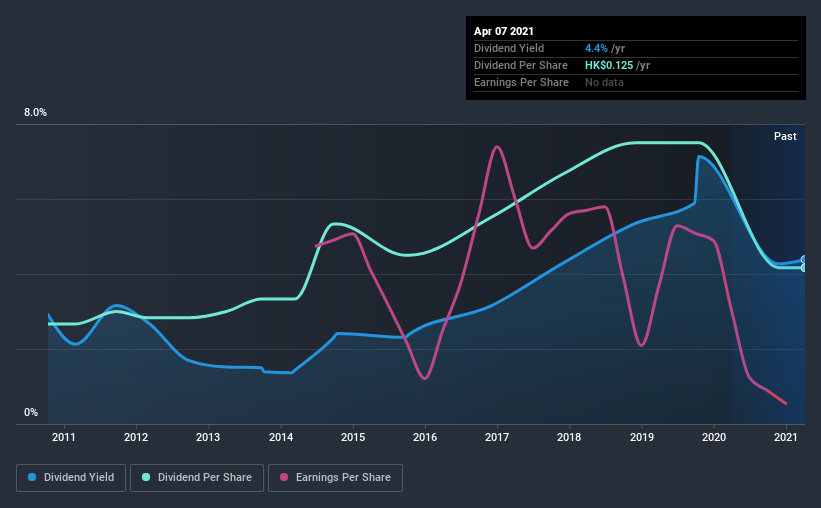The width and height of the screenshot is (821, 508).
Task: Click the blue Dividend Yield endpoint marker
Action: point(804,260)
